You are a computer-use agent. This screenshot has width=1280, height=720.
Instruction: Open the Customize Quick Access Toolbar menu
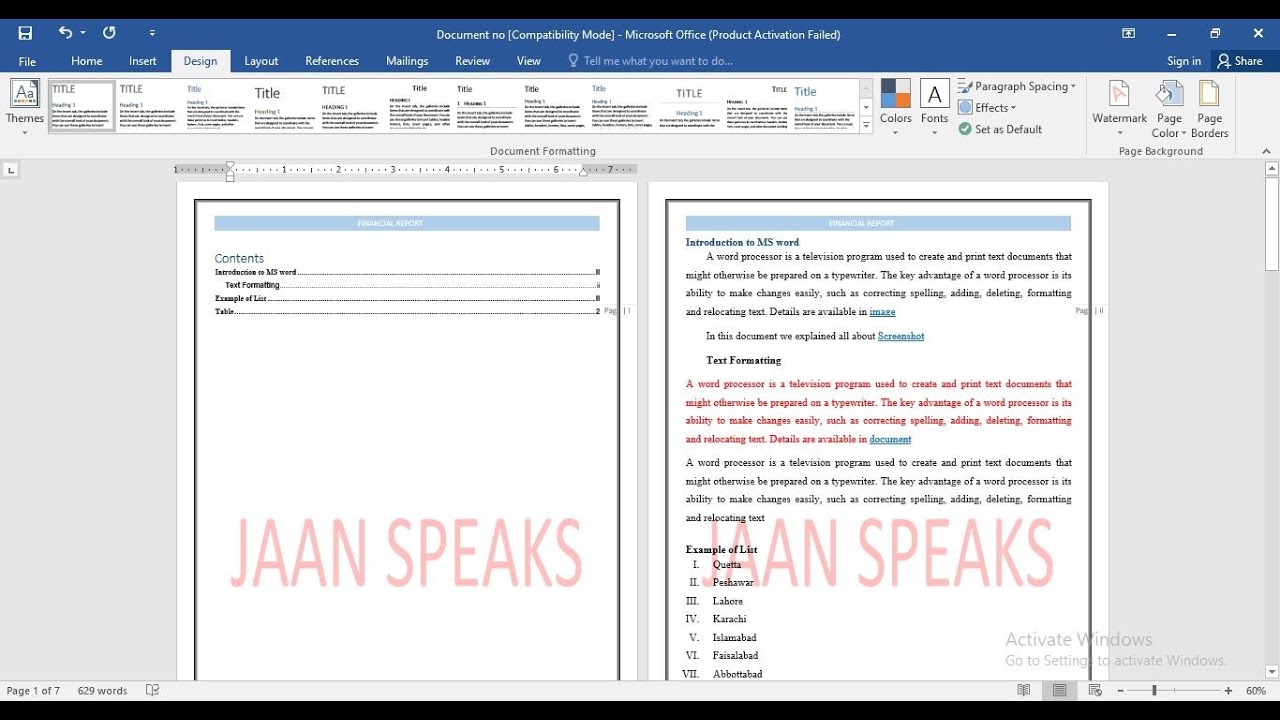pyautogui.click(x=152, y=34)
